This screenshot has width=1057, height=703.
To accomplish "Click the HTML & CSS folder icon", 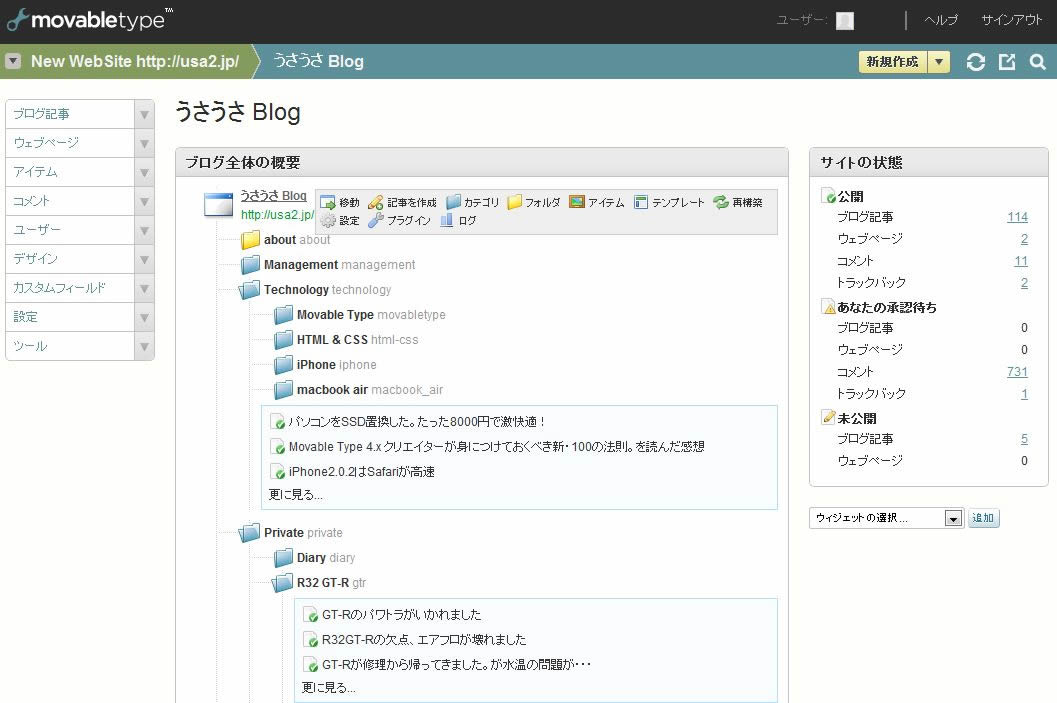I will click(283, 339).
